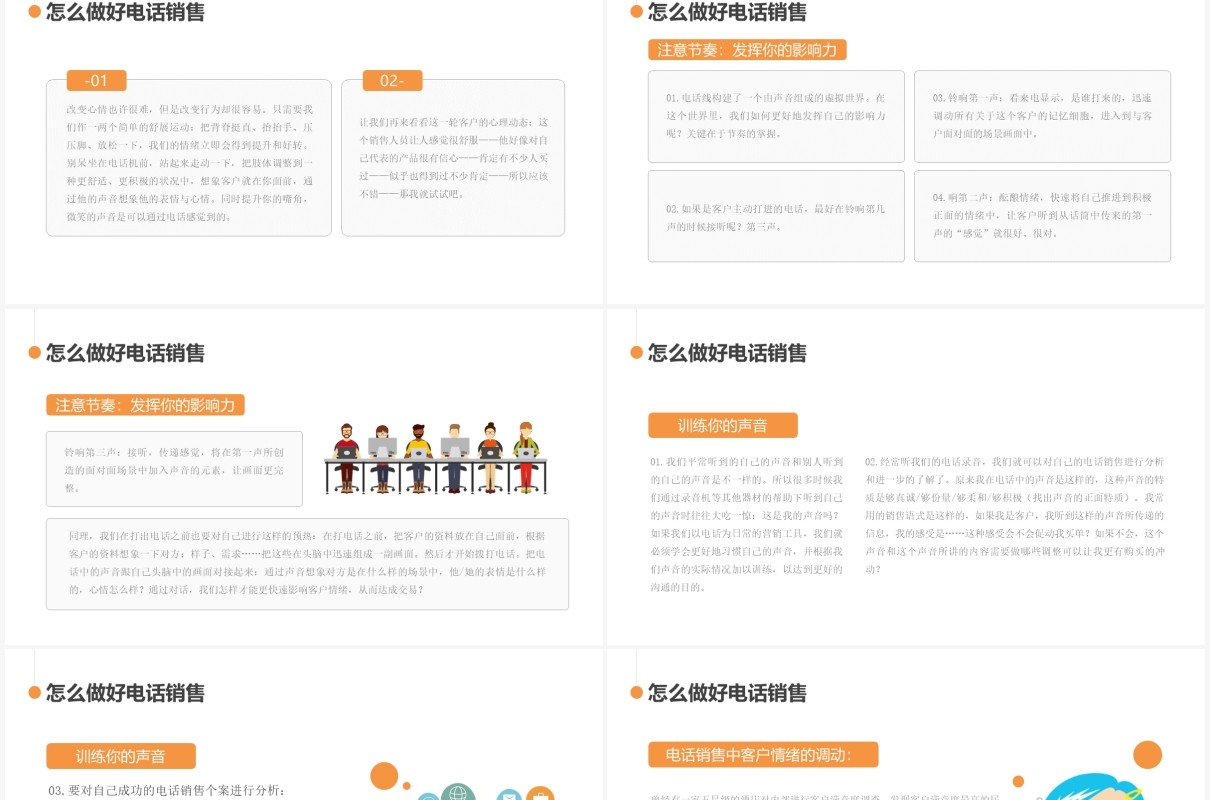Click the title above 电话销售中客户情绪的调动
The height and width of the screenshot is (800, 1210).
727,693
